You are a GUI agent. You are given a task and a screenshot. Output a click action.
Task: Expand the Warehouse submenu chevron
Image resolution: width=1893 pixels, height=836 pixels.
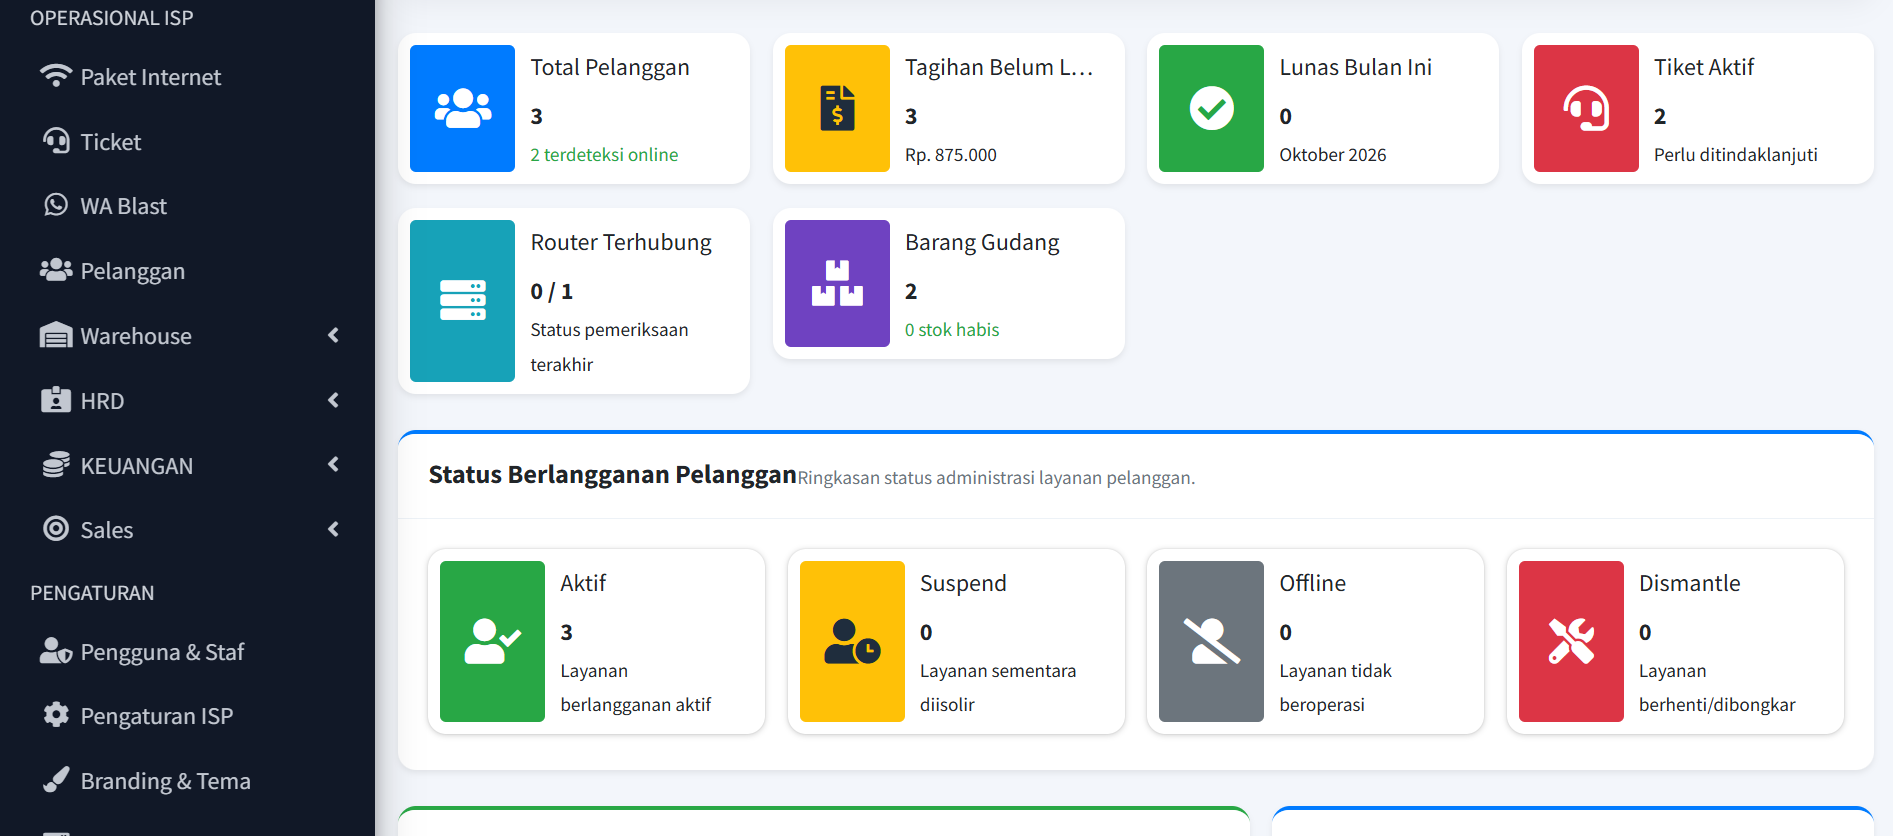[x=334, y=335]
